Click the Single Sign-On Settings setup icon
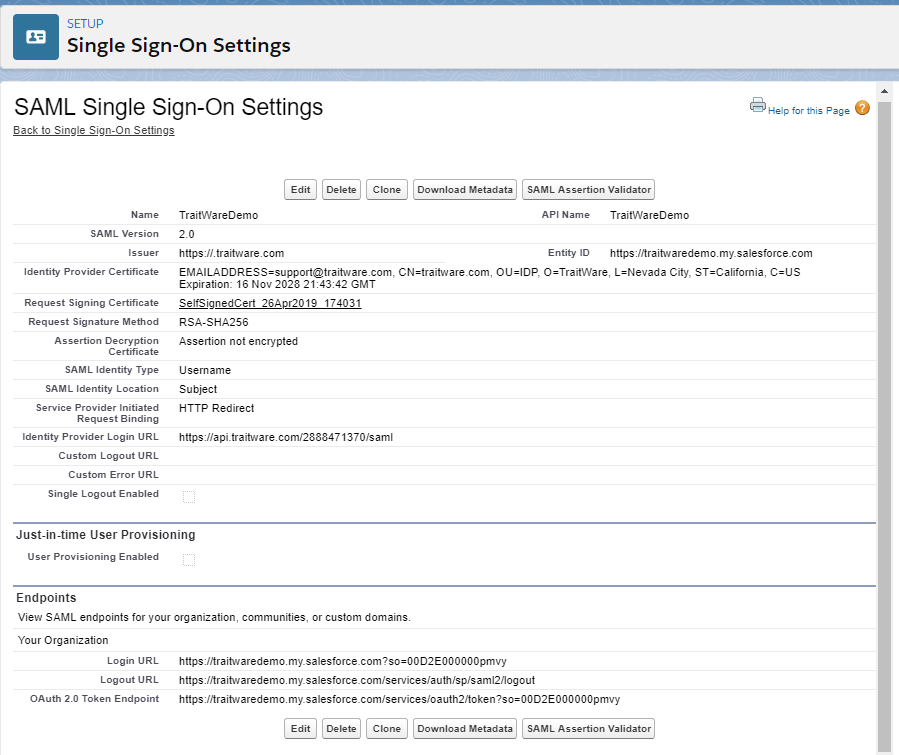The image size is (899, 755). [x=36, y=37]
